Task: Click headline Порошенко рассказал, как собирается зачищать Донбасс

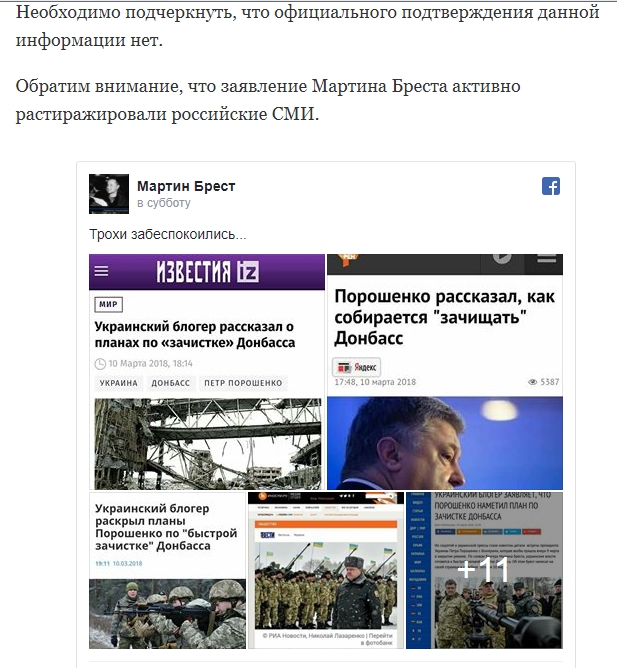Action: 444,317
